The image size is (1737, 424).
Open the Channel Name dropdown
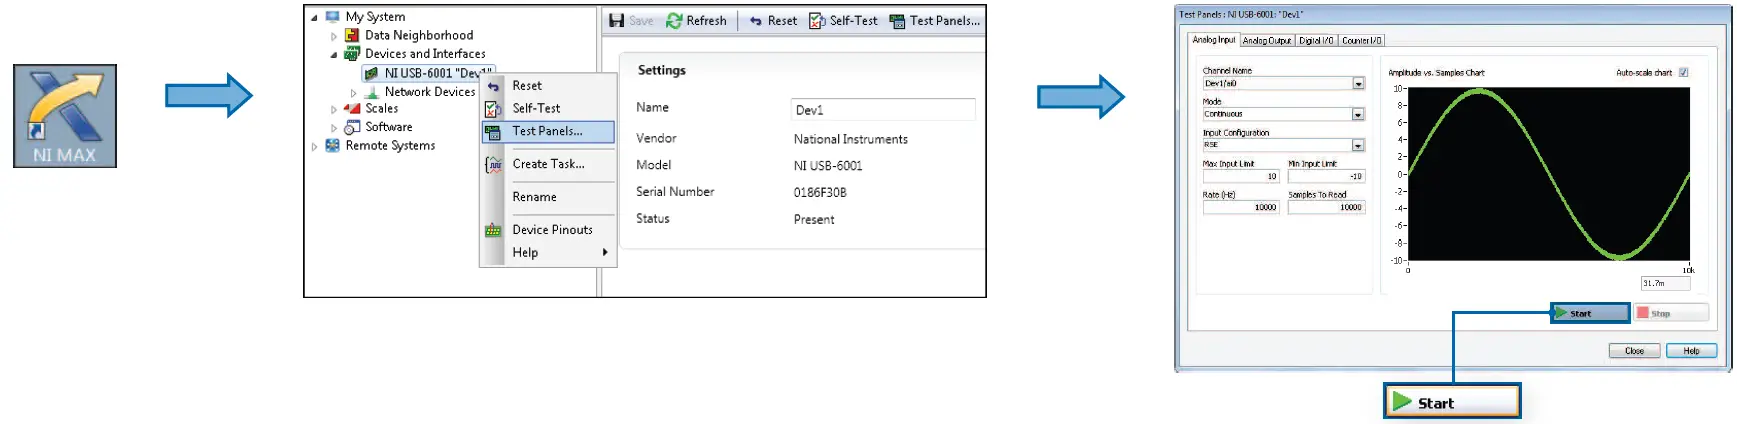pyautogui.click(x=1358, y=84)
